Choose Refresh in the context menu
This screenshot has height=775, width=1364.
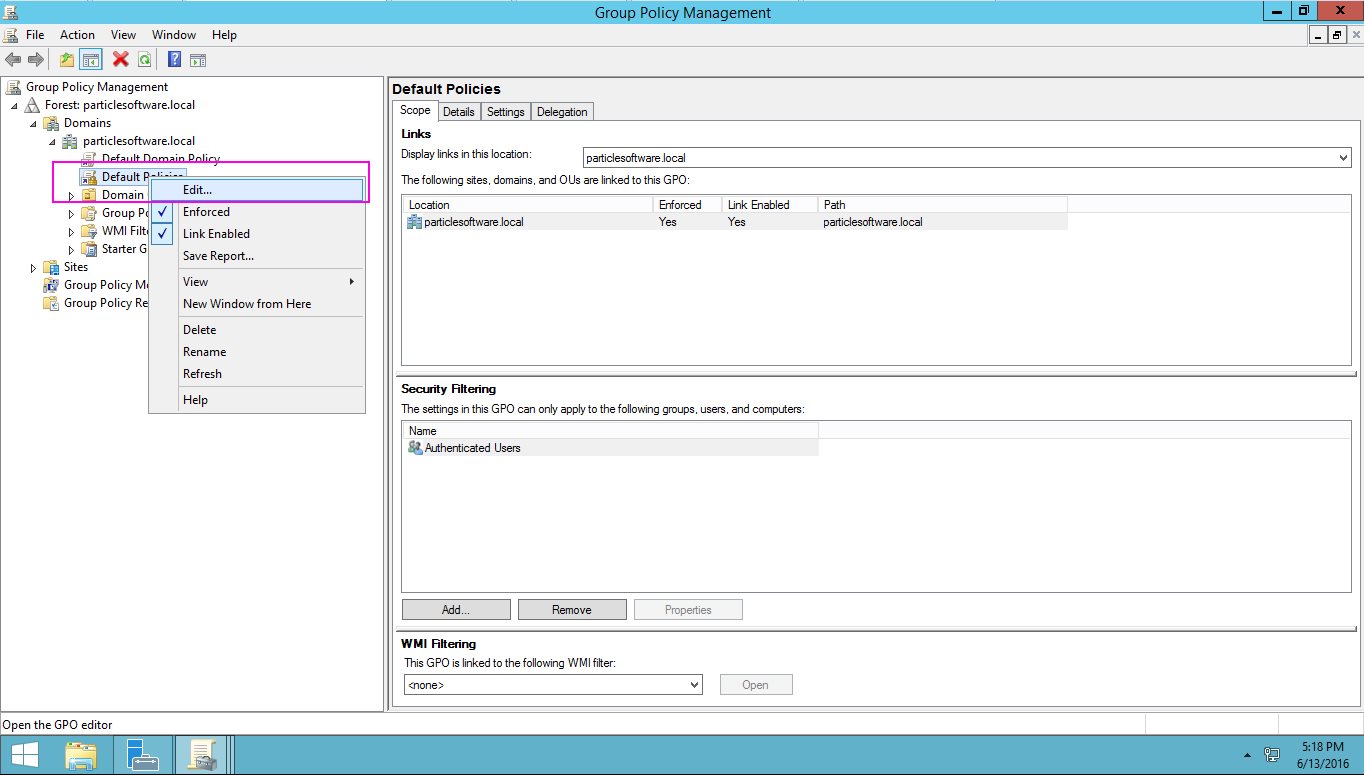[x=256, y=374]
